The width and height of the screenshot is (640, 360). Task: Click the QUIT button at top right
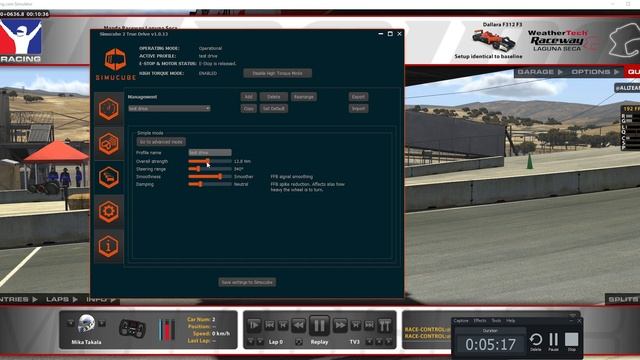pyautogui.click(x=632, y=72)
